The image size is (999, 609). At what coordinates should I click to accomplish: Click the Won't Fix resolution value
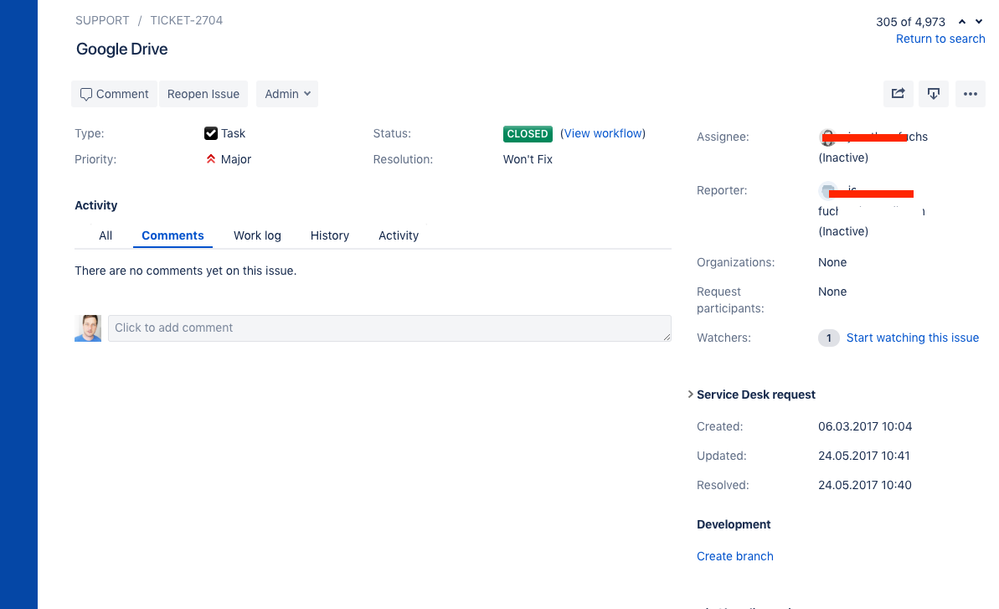(528, 159)
